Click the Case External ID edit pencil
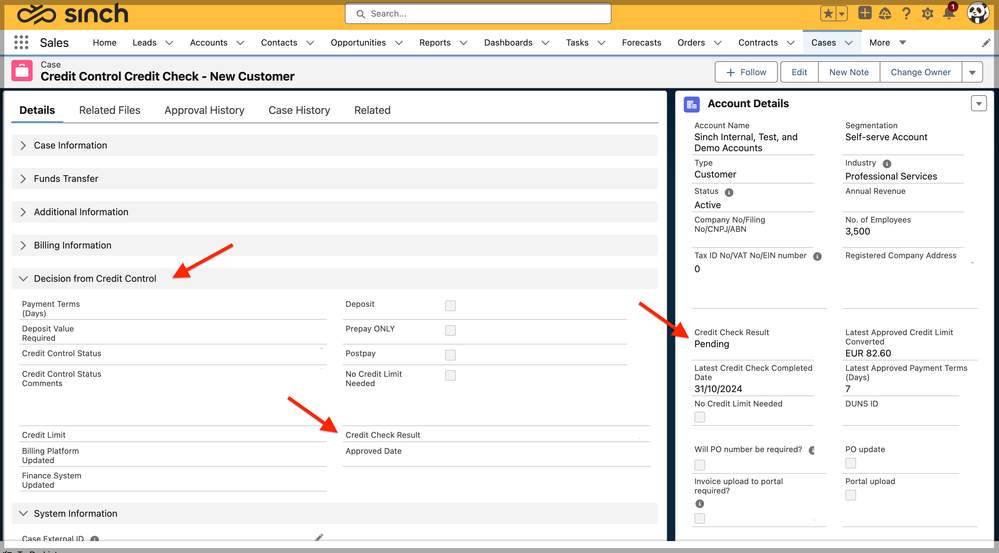Image resolution: width=999 pixels, height=553 pixels. point(319,538)
